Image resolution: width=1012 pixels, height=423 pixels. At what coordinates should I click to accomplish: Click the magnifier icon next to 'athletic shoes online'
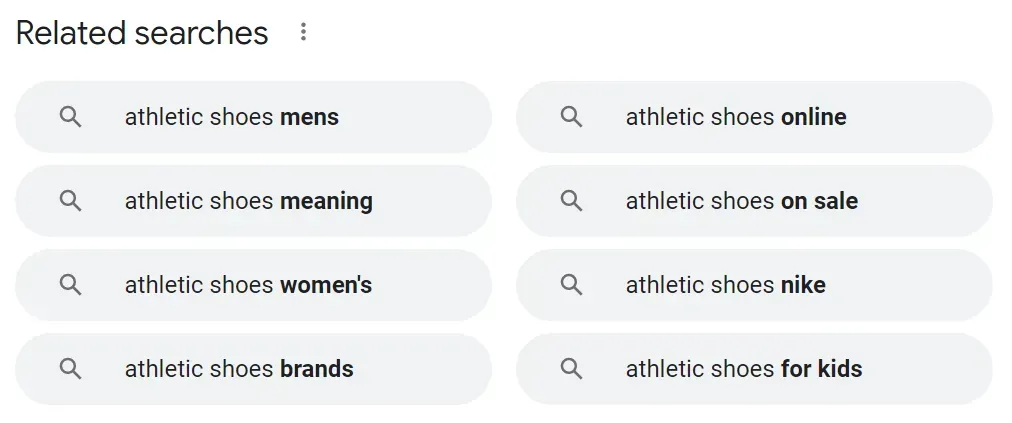click(x=571, y=117)
